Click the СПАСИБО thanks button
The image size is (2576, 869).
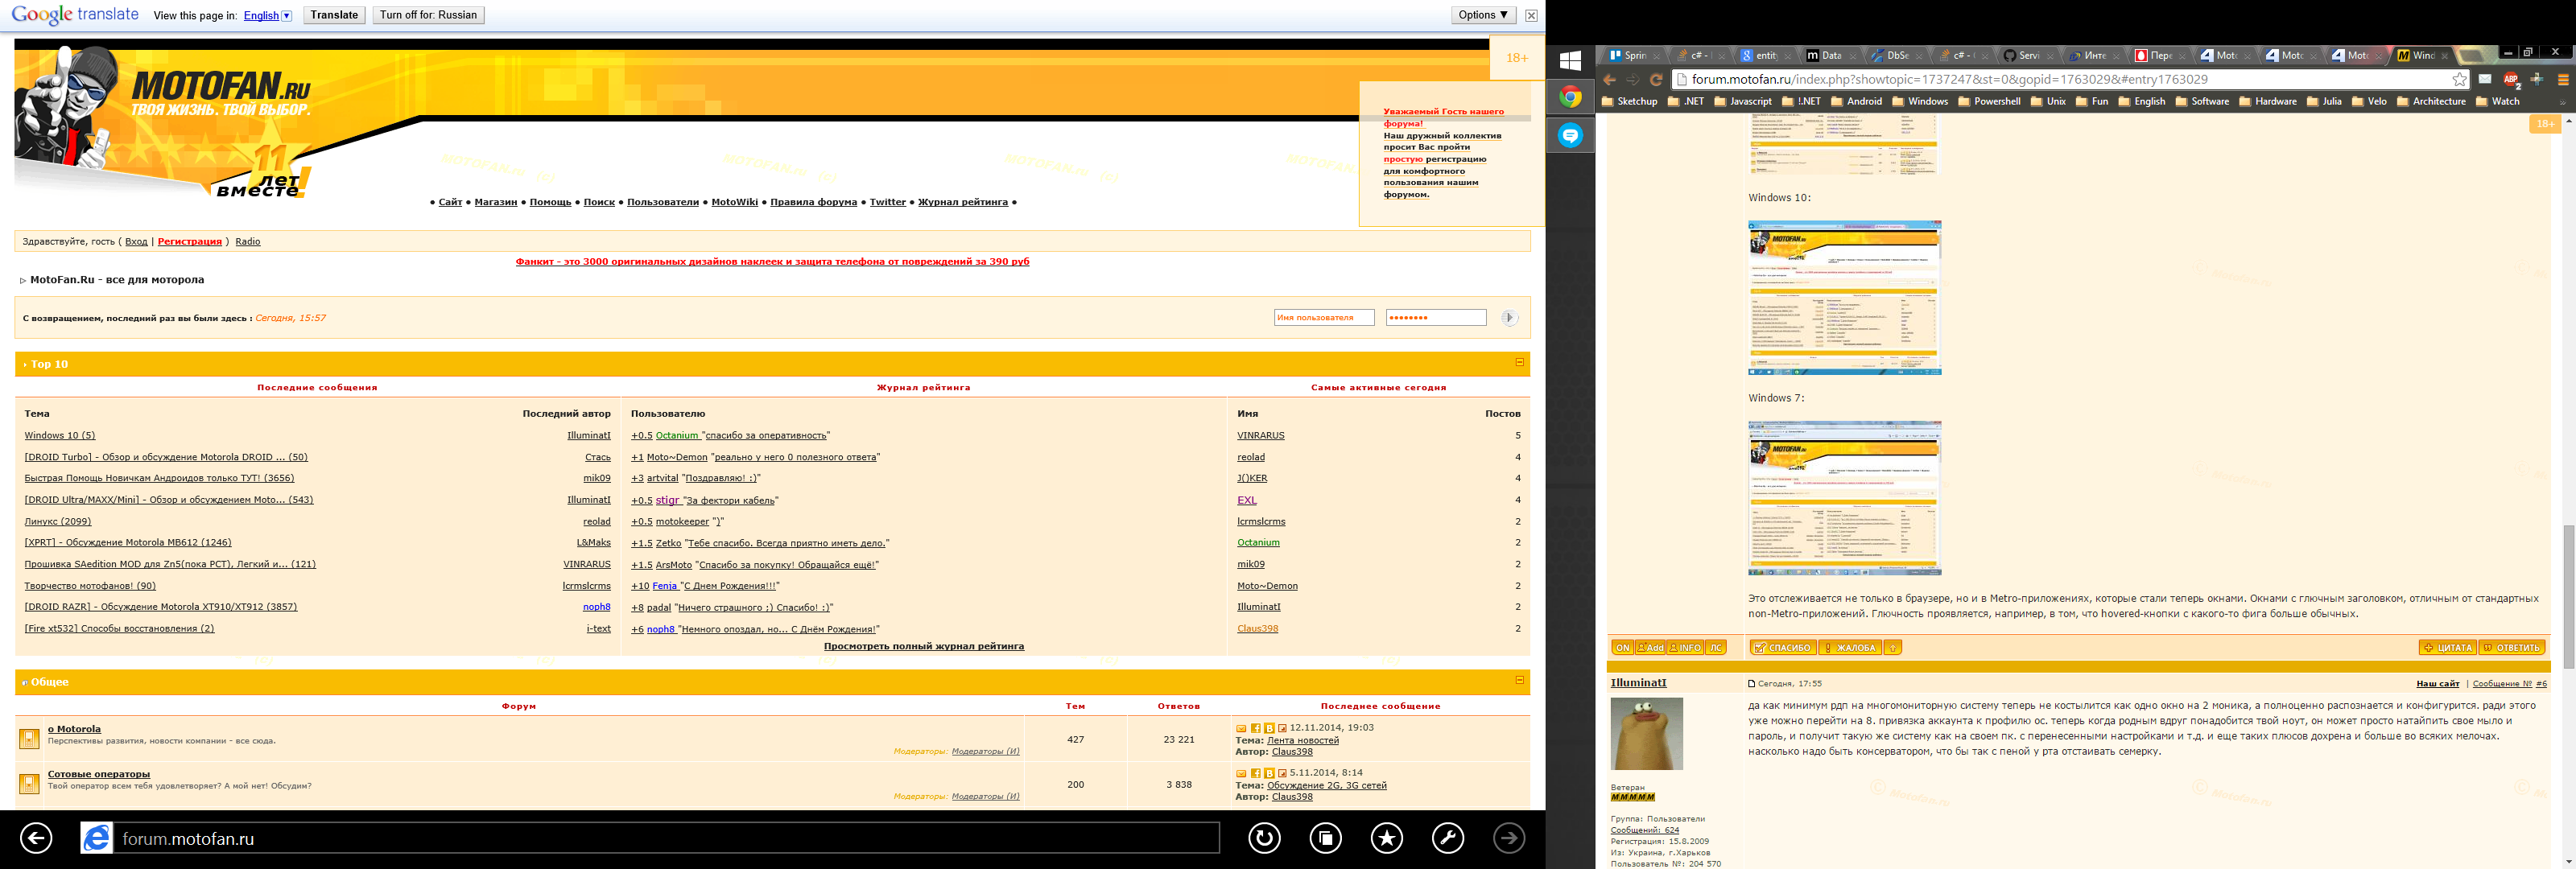click(x=1782, y=648)
